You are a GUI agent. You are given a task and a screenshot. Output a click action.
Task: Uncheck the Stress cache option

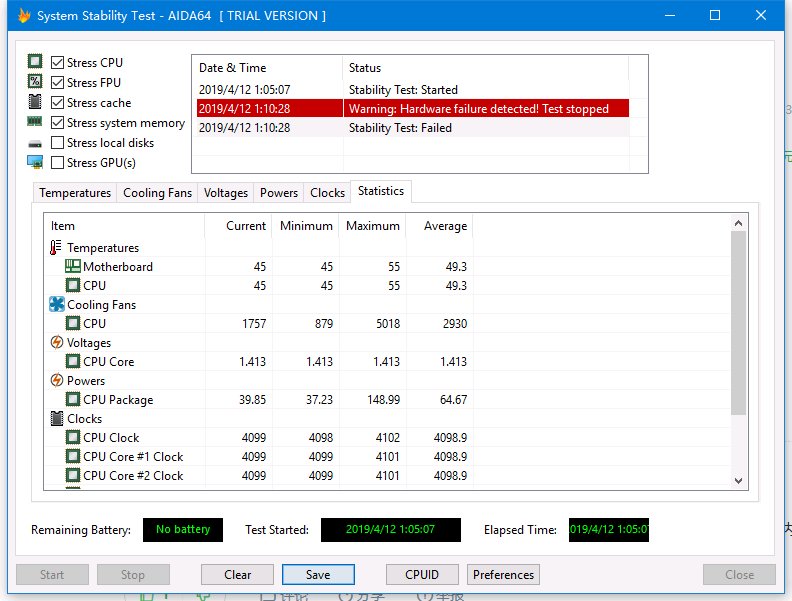pyautogui.click(x=58, y=103)
